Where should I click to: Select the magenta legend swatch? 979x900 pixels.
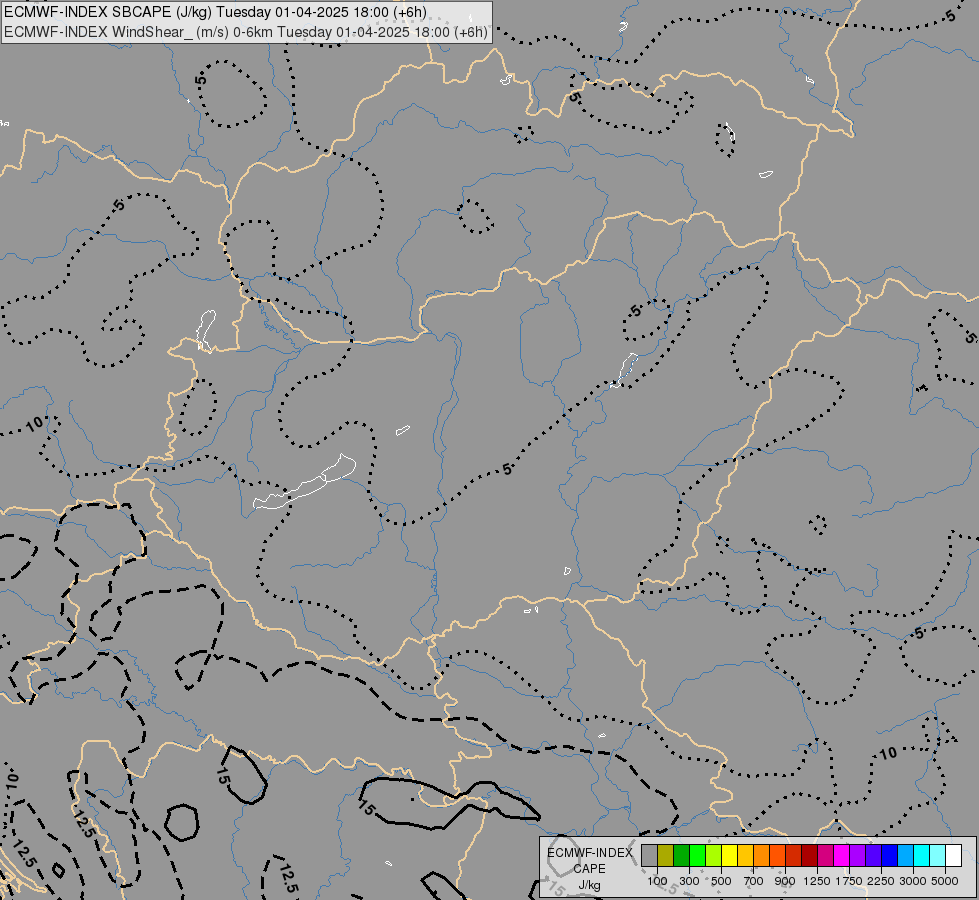click(x=842, y=856)
